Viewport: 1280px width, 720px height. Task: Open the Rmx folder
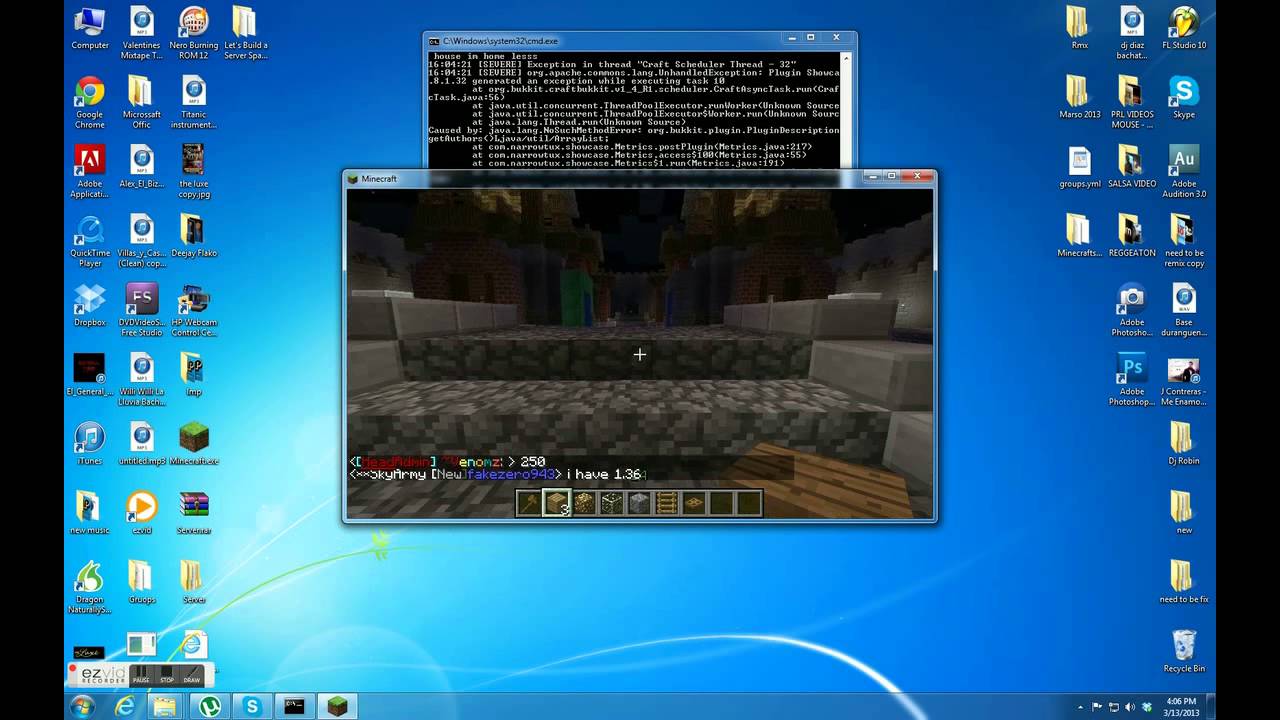[x=1080, y=29]
